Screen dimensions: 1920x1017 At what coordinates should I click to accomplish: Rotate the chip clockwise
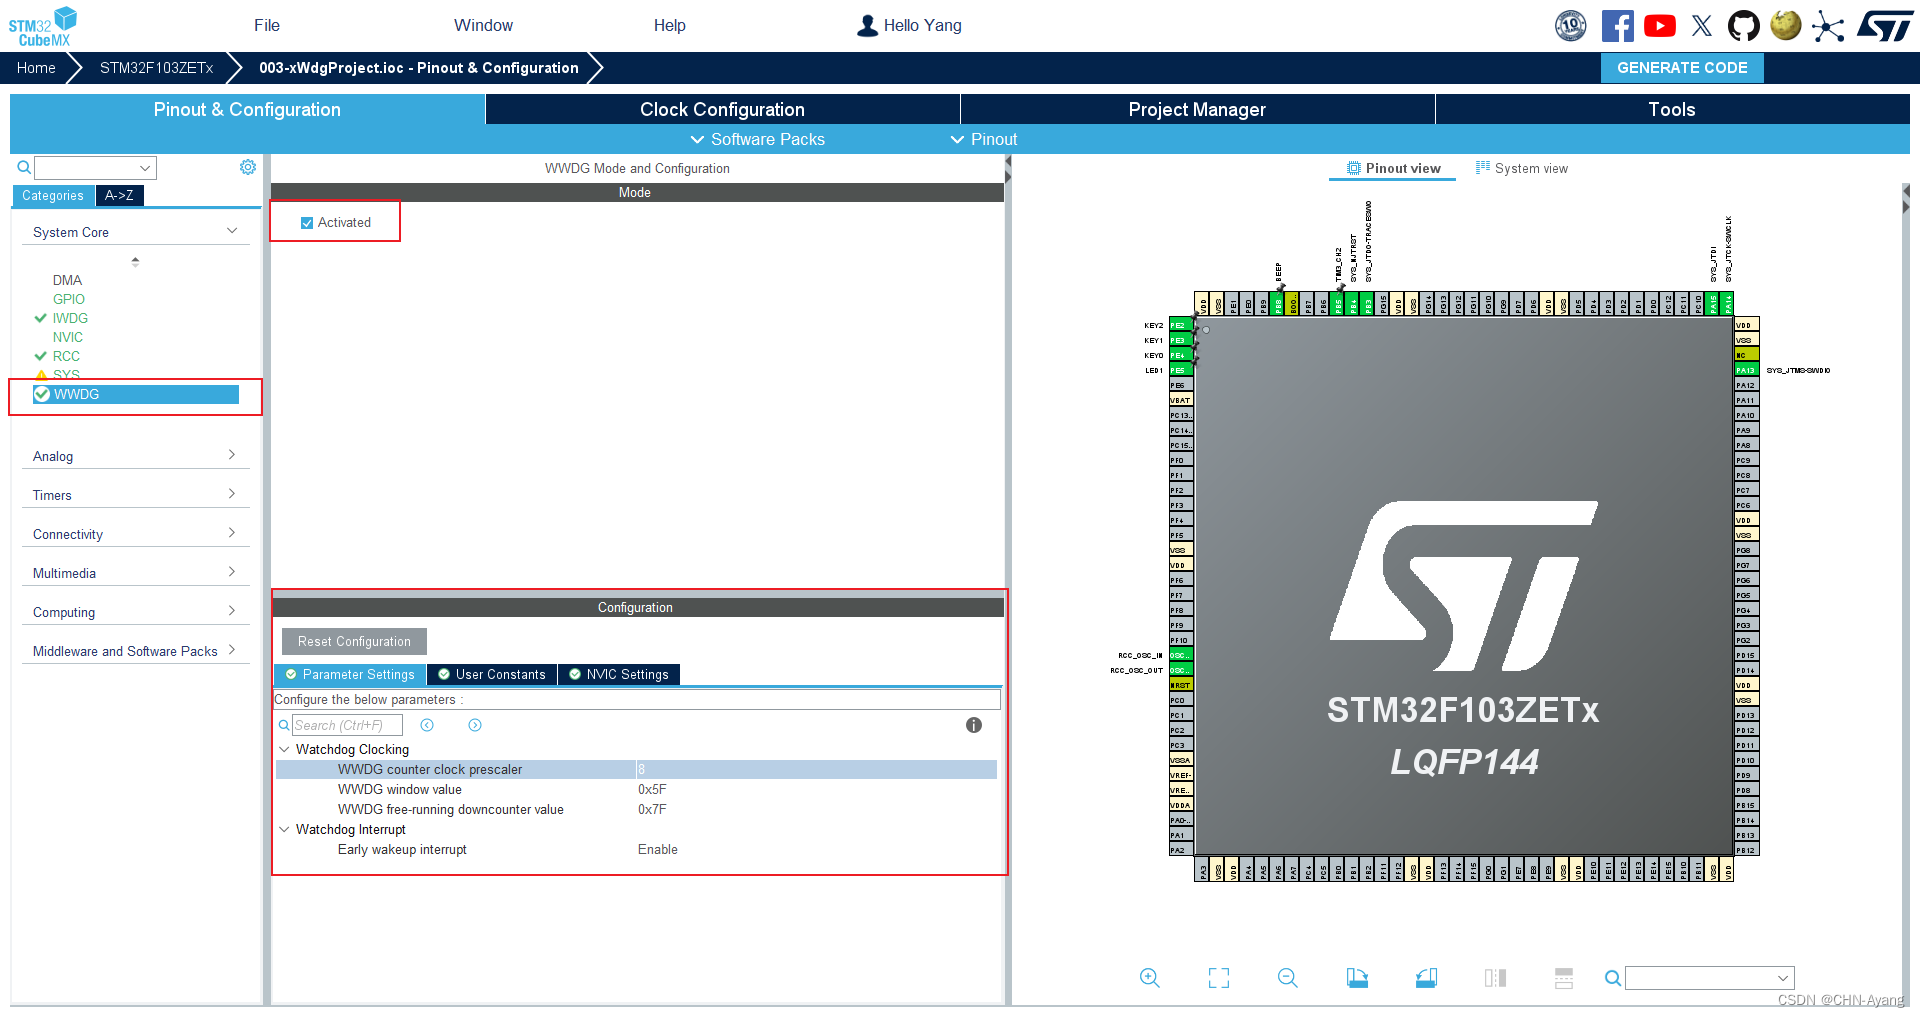click(x=1357, y=978)
